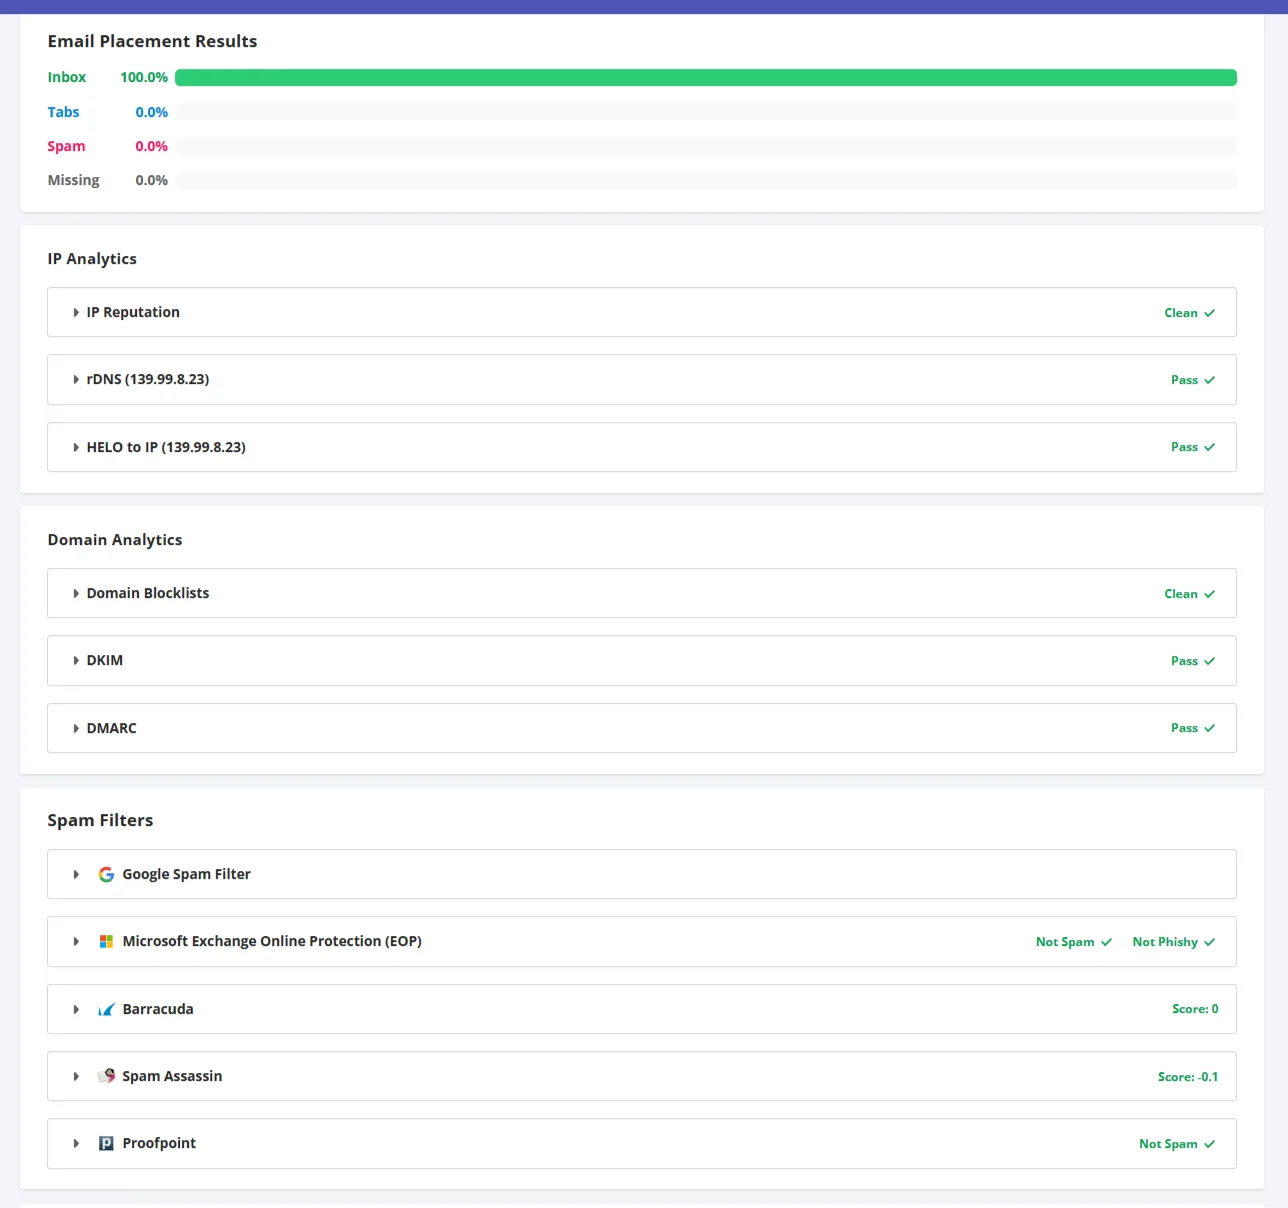Click the Inbox label

click(67, 77)
